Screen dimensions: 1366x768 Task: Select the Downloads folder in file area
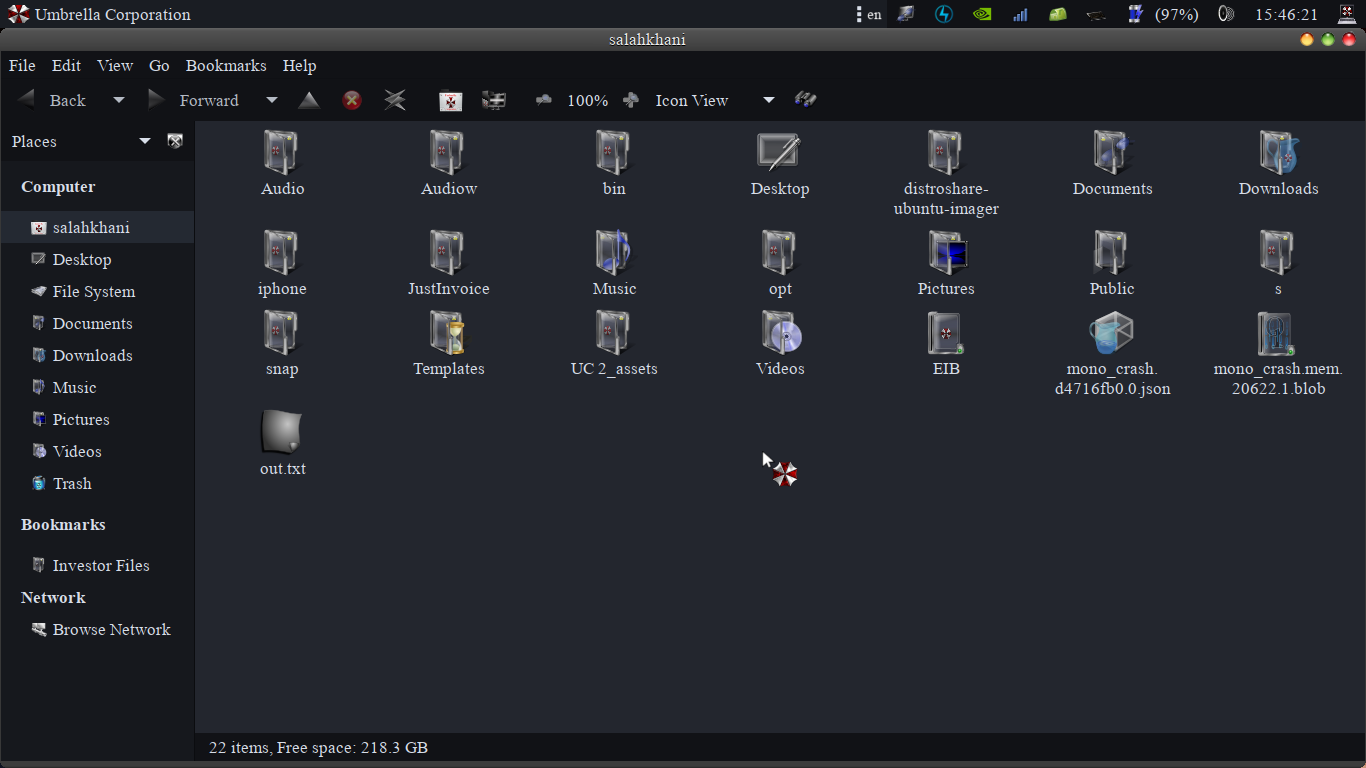coord(1278,164)
